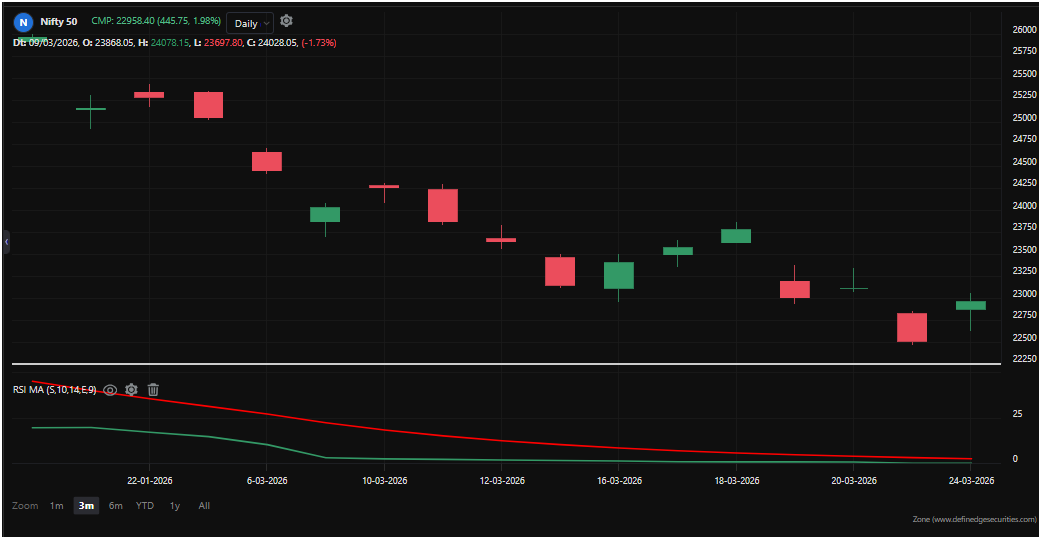Select the All zoom range
Screen dimensions: 1041x539
tap(204, 506)
